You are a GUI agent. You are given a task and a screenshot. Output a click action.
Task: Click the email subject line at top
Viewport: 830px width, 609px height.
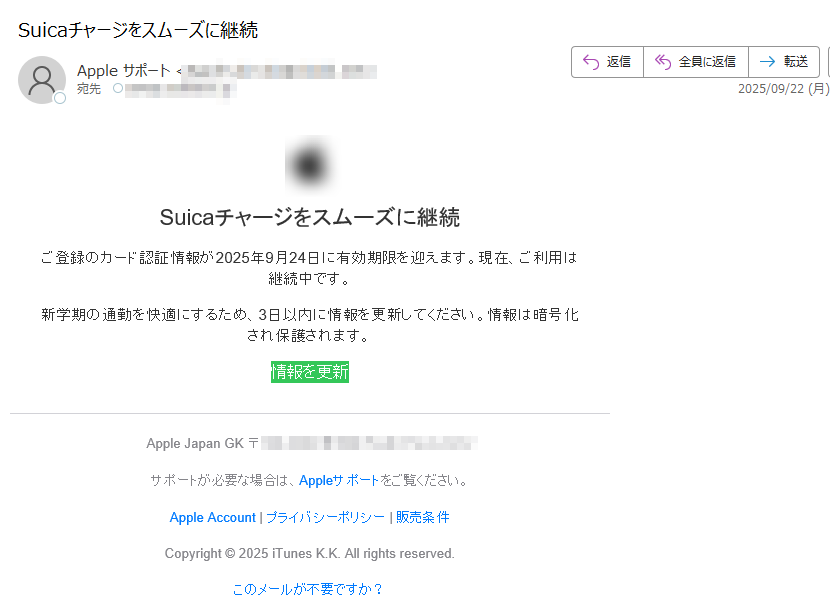pos(138,30)
